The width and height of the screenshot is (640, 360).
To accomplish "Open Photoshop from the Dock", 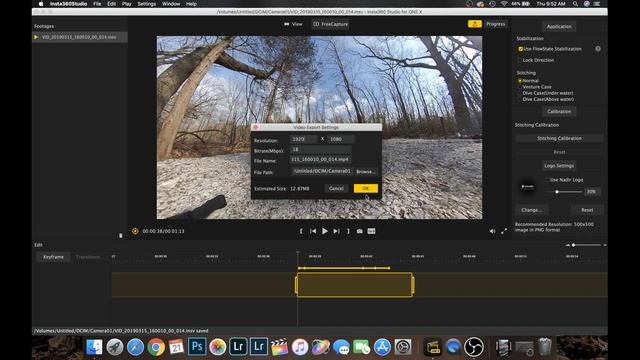I will (x=197, y=347).
